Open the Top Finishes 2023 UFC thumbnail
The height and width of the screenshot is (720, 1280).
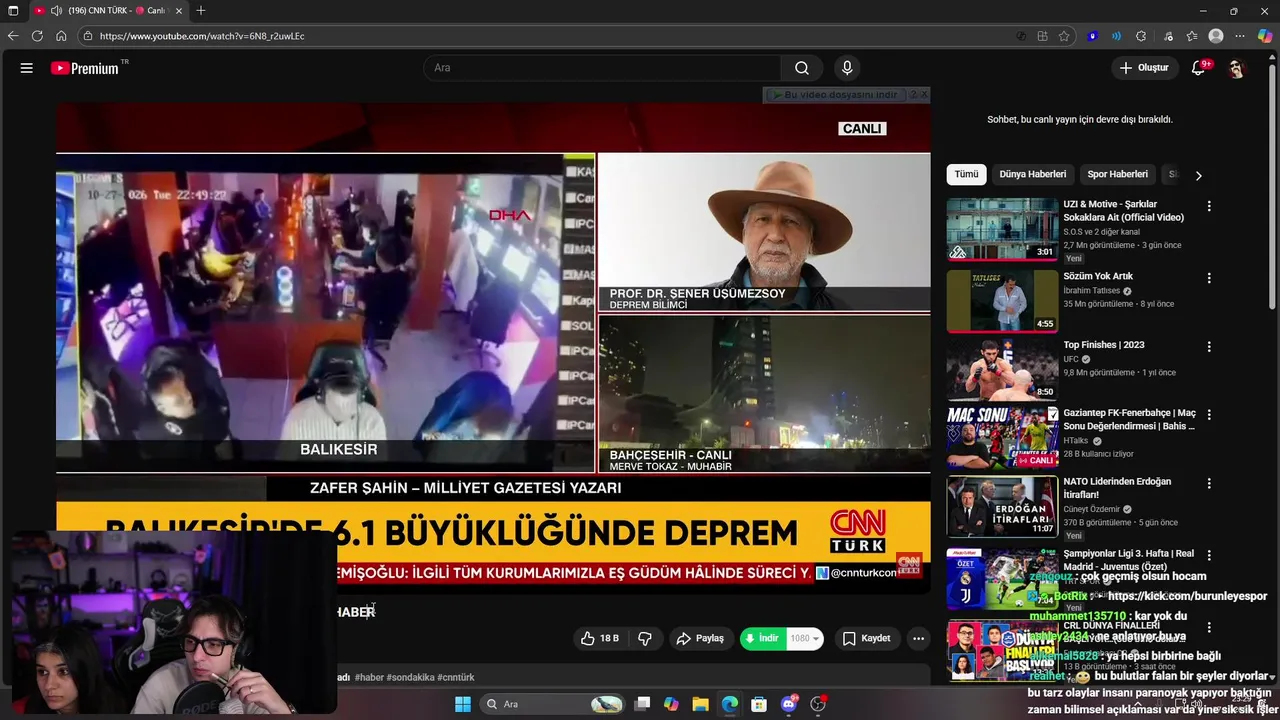(1002, 370)
